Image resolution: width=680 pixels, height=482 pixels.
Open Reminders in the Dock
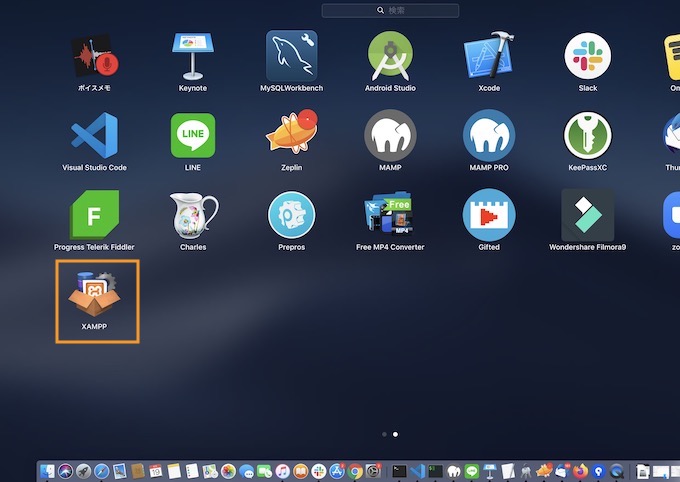pyautogui.click(x=192, y=471)
